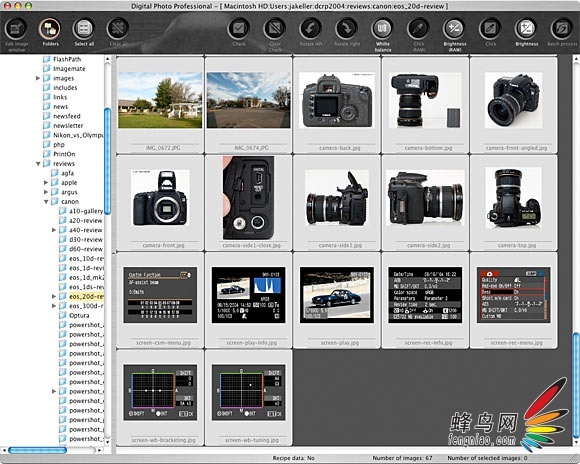Select the Optura folder
Screen dimensions: 580x464
[74, 315]
